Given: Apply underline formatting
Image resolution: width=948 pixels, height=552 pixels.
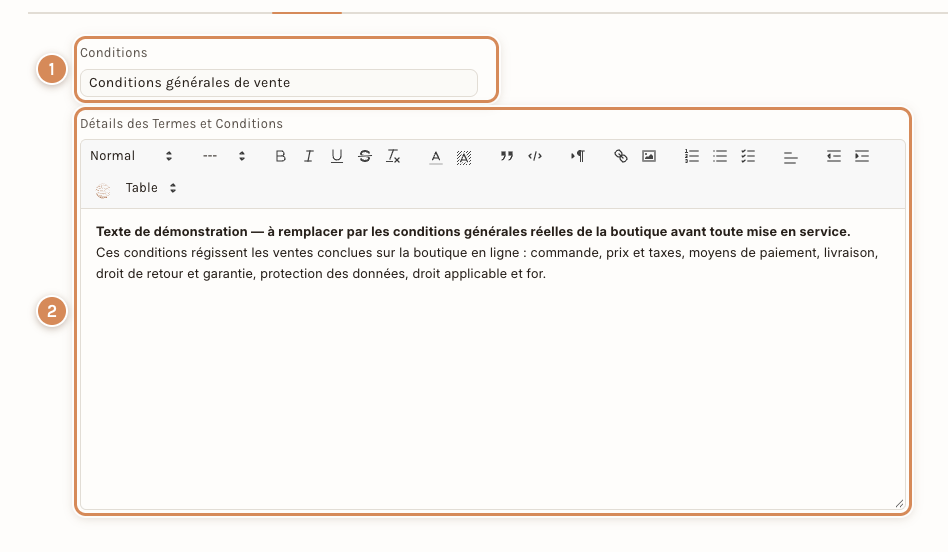Looking at the screenshot, I should point(337,156).
